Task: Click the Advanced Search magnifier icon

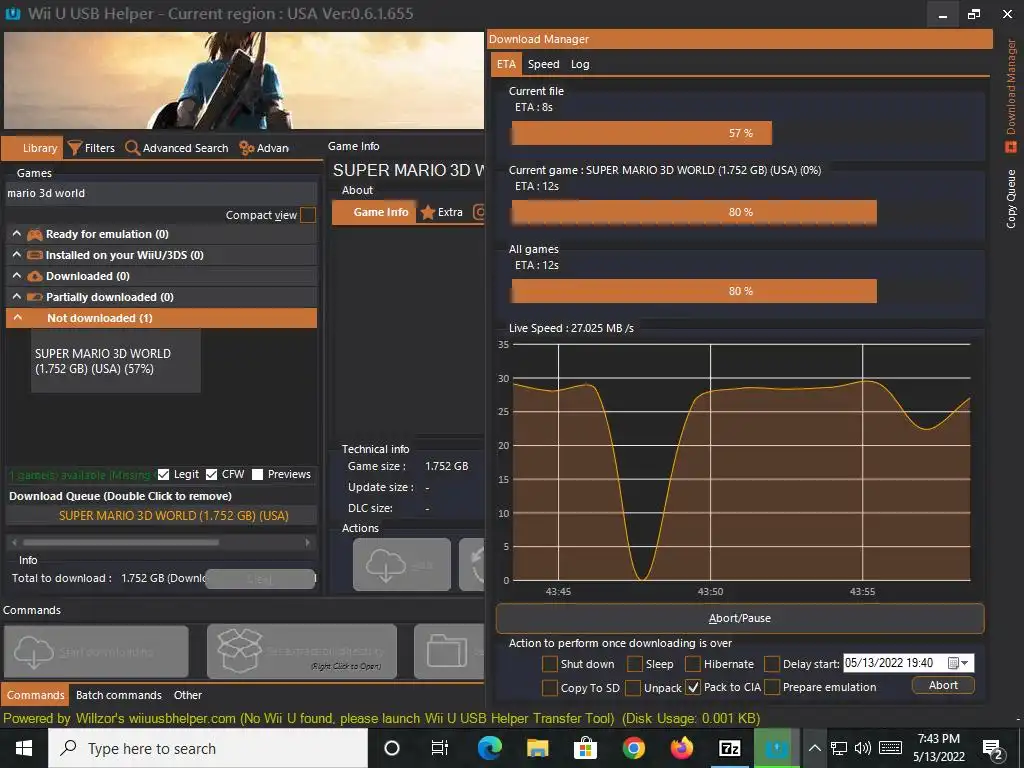Action: coord(133,148)
